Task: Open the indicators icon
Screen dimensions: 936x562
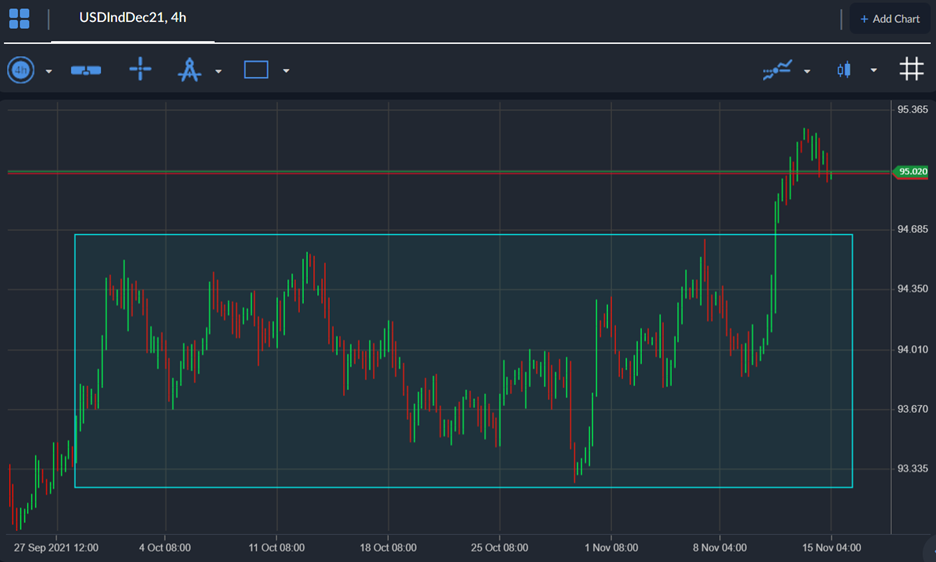Action: click(x=777, y=70)
